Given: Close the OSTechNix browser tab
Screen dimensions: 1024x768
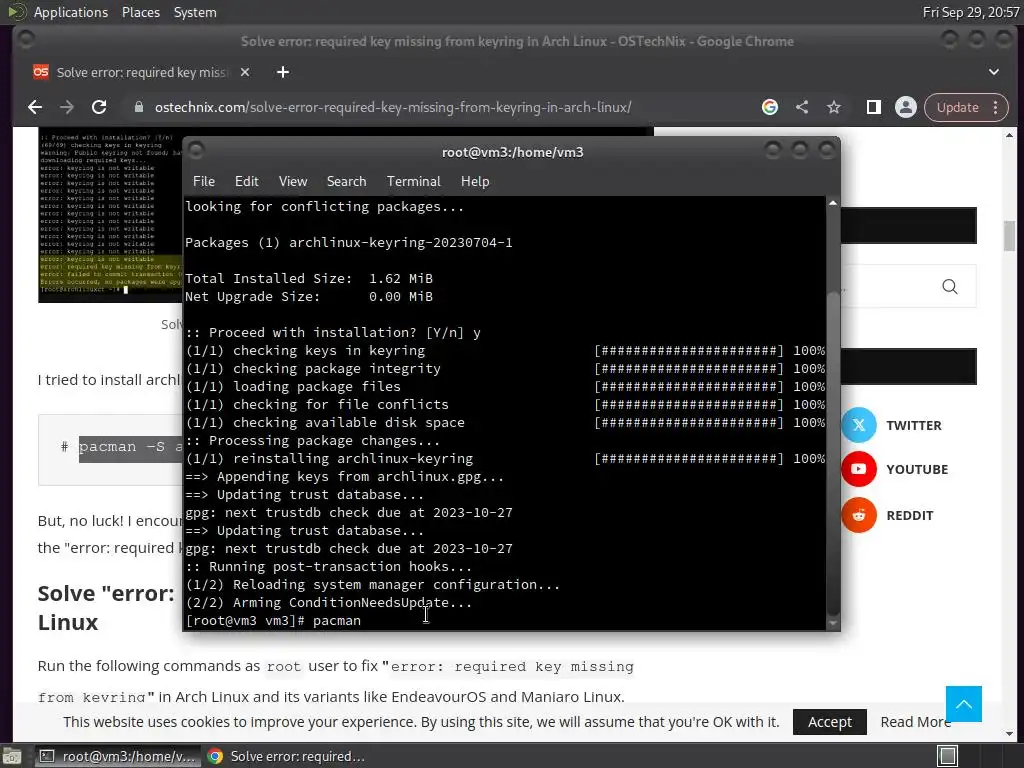Looking at the screenshot, I should click(x=245, y=72).
